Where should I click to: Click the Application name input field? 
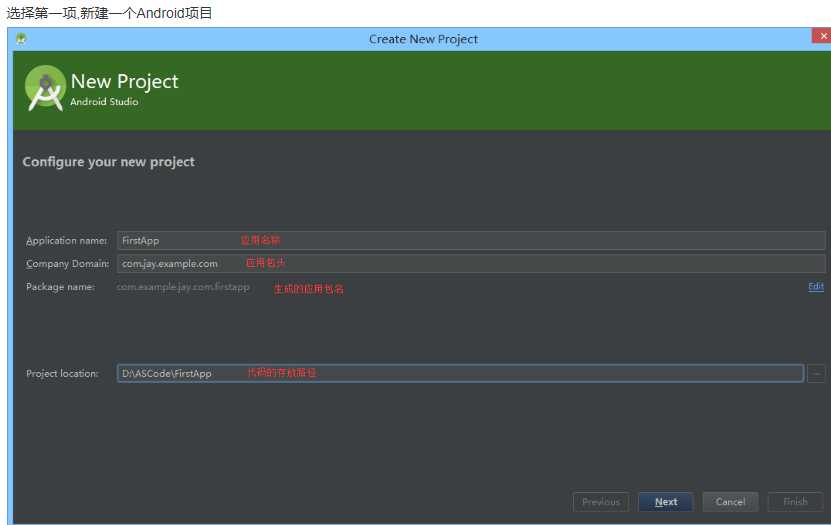[x=471, y=241]
